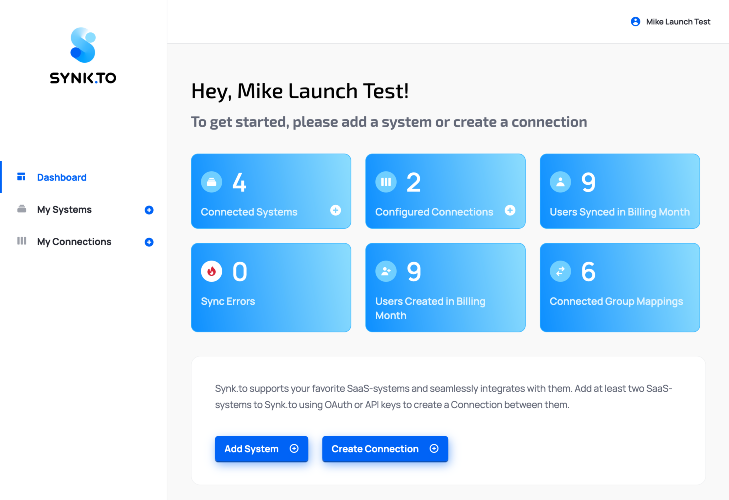Open the Mike Launch Test account menu

[670, 21]
